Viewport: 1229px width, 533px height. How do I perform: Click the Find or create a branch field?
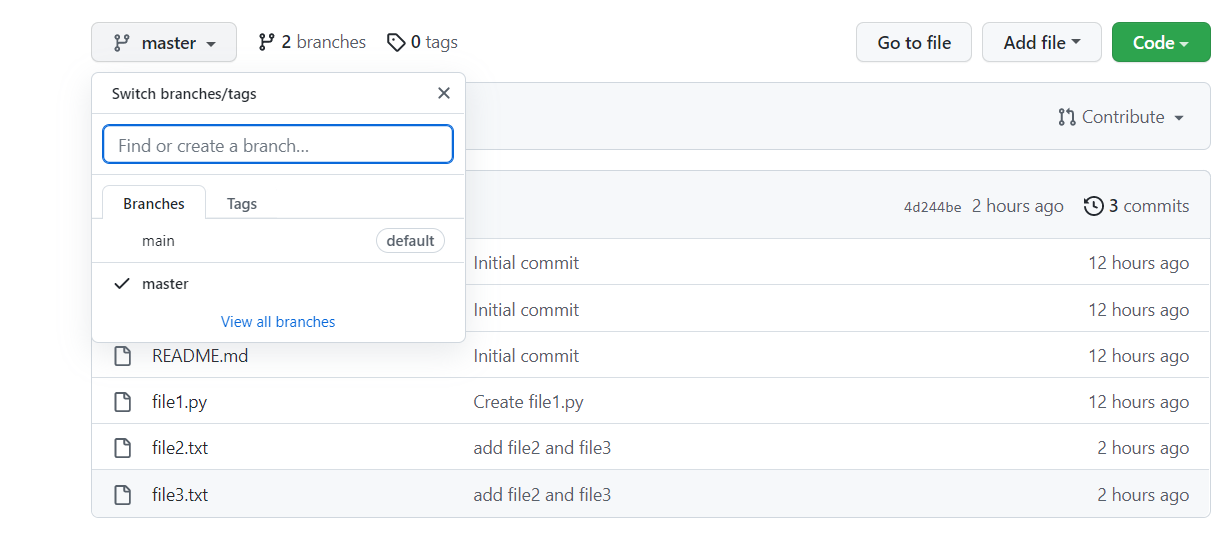(278, 145)
